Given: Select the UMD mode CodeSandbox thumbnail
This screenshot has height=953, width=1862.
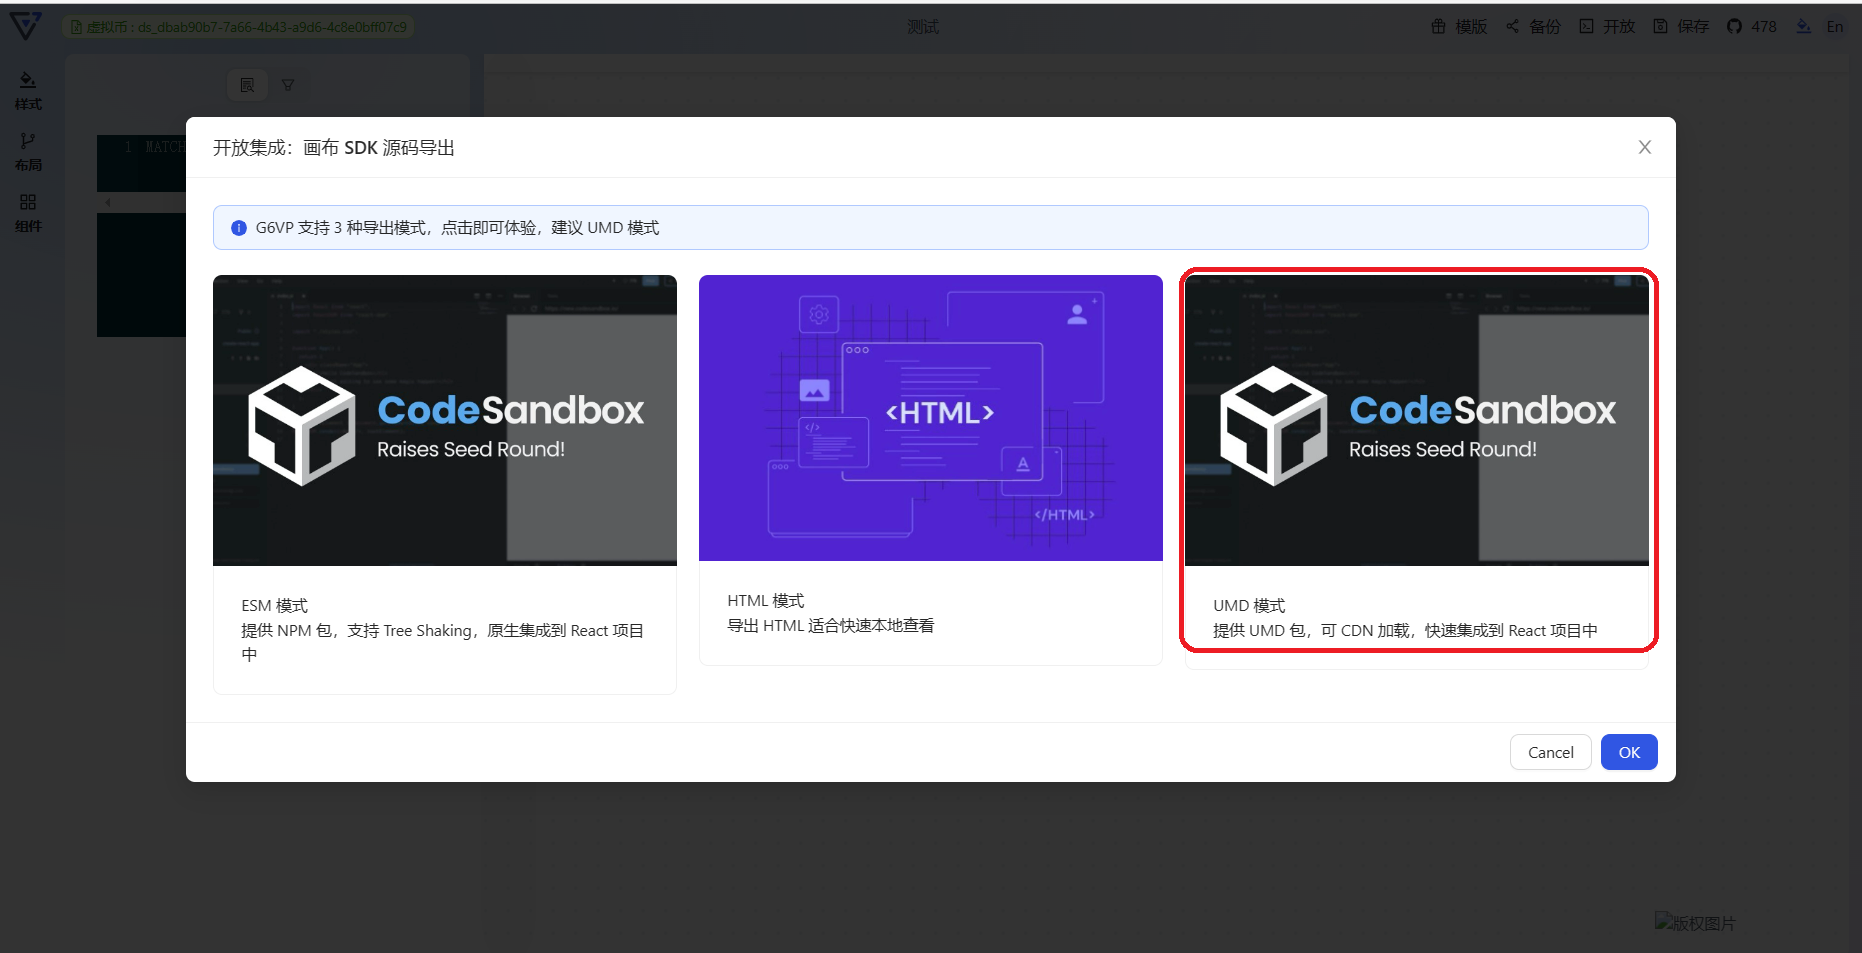Looking at the screenshot, I should click(x=1417, y=420).
